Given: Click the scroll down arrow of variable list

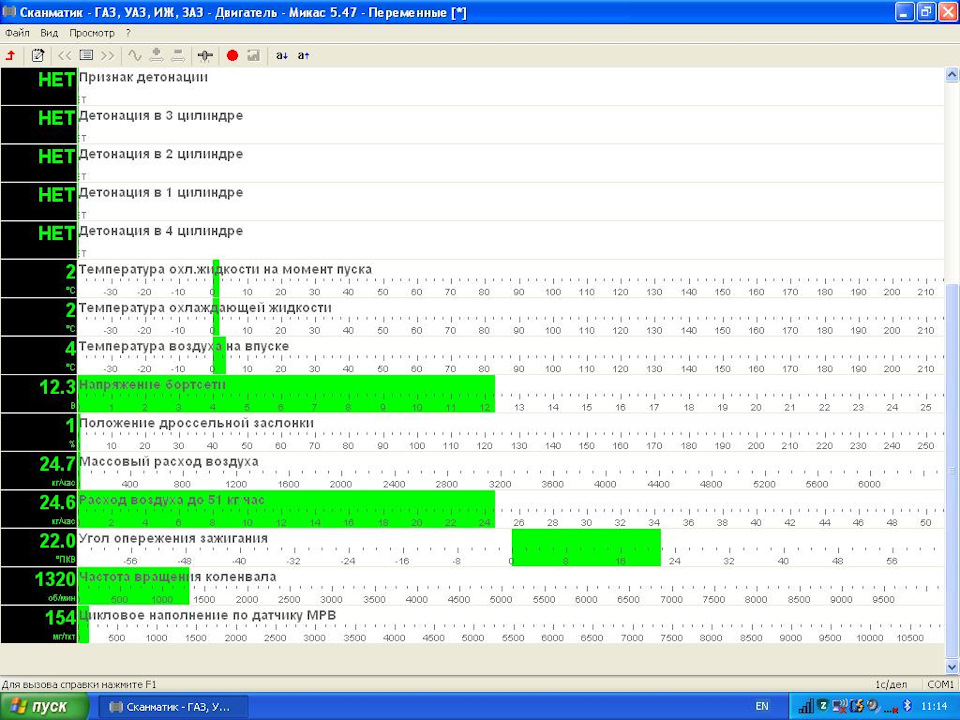Looking at the screenshot, I should pos(952,666).
